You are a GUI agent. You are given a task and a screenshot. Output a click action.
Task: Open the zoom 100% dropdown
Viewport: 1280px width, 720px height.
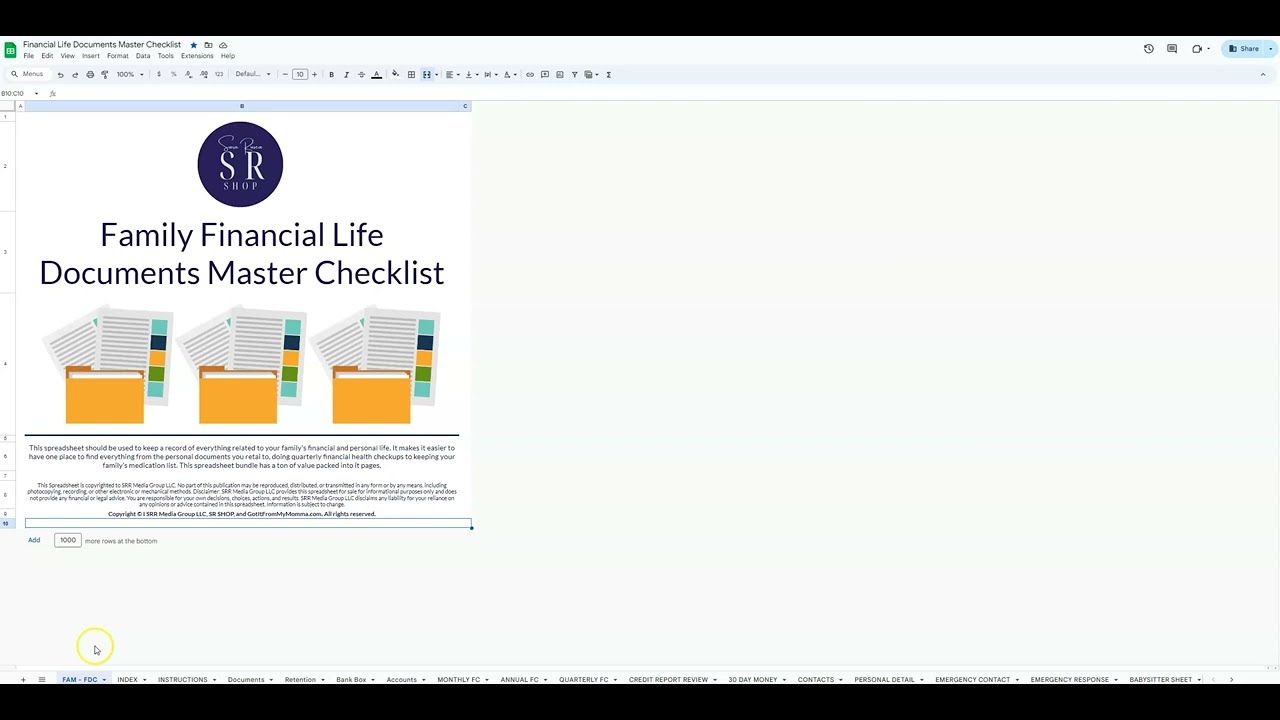(130, 75)
